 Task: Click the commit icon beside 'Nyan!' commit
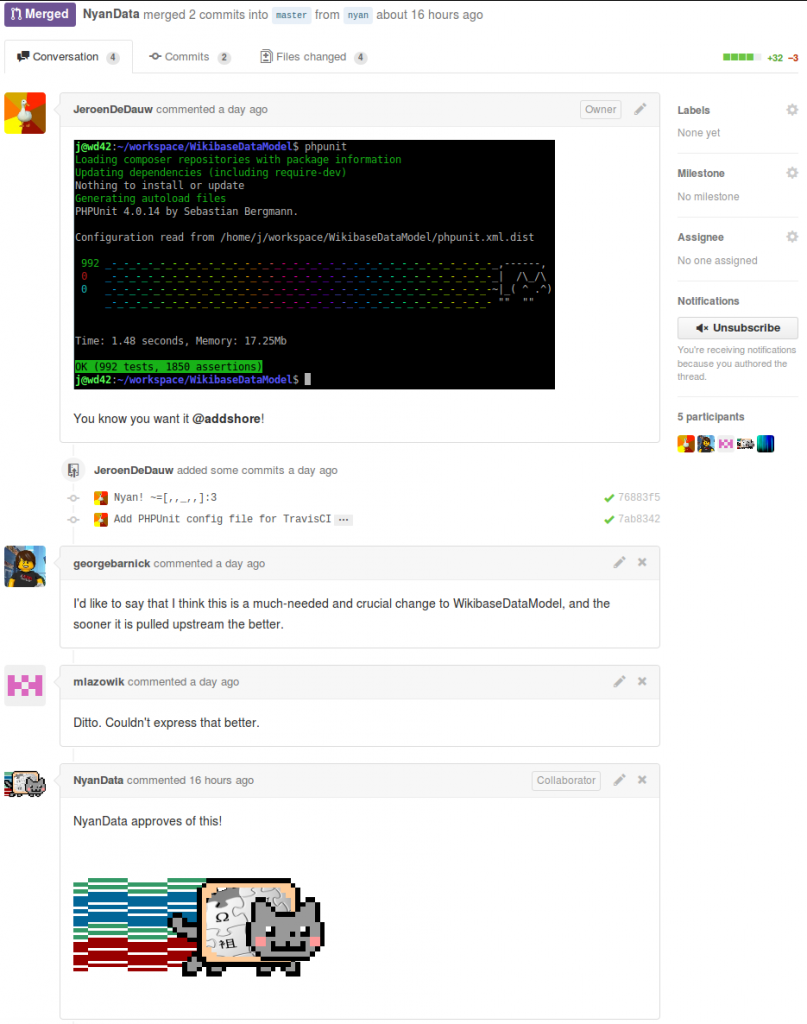[x=73, y=498]
